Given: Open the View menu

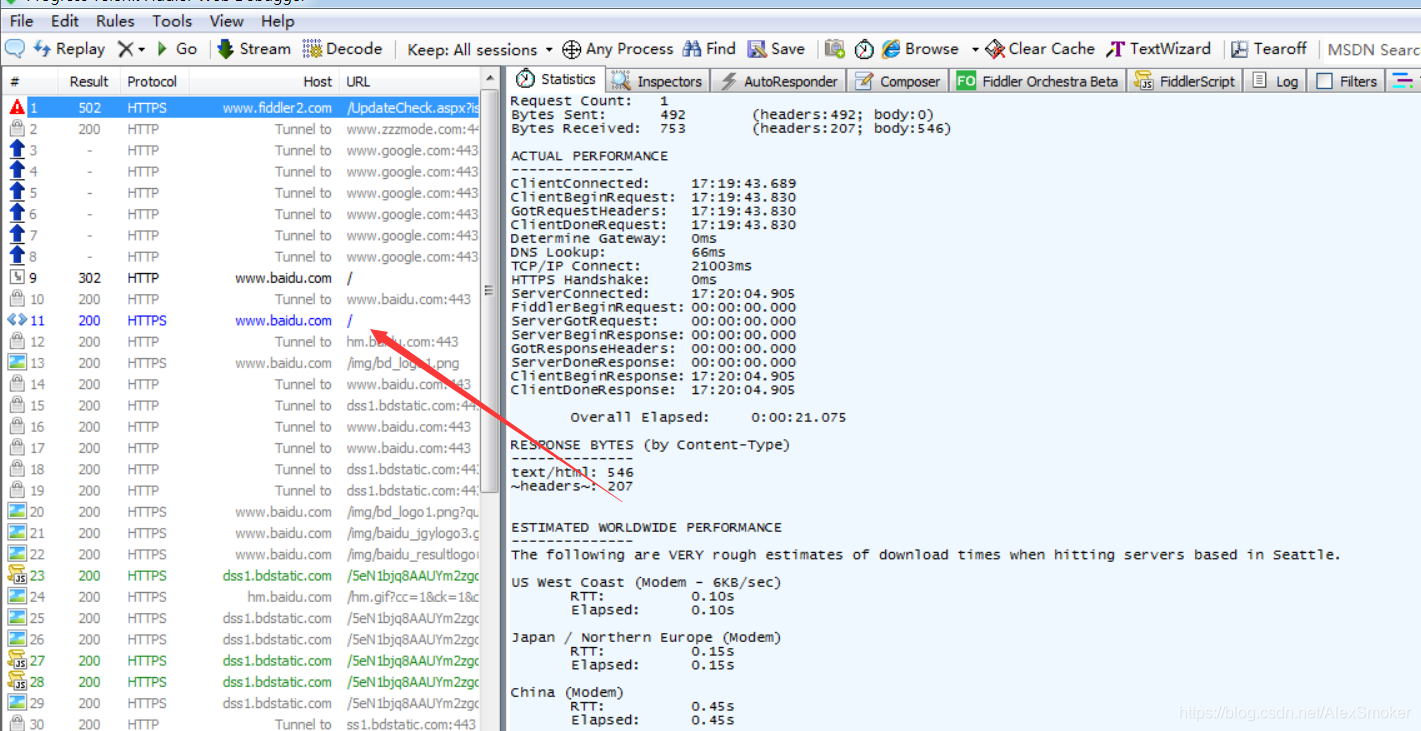Looking at the screenshot, I should click(227, 21).
